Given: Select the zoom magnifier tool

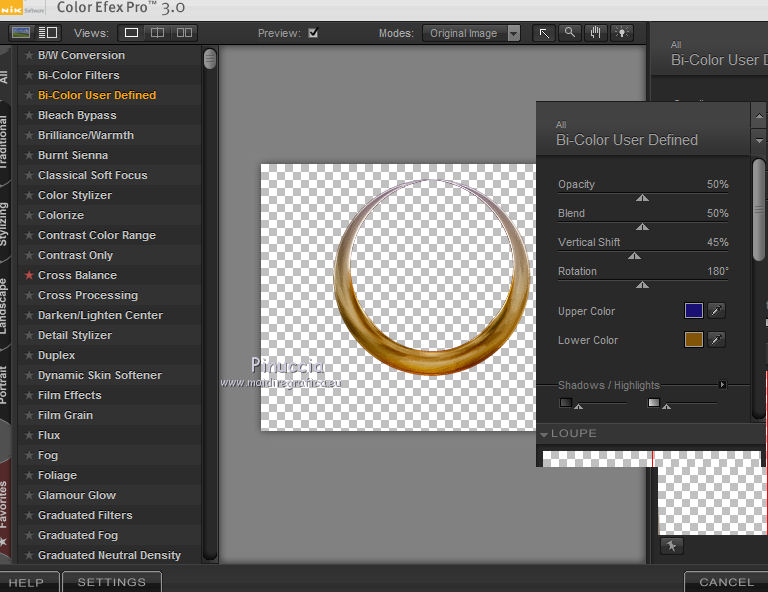Looking at the screenshot, I should 569,33.
